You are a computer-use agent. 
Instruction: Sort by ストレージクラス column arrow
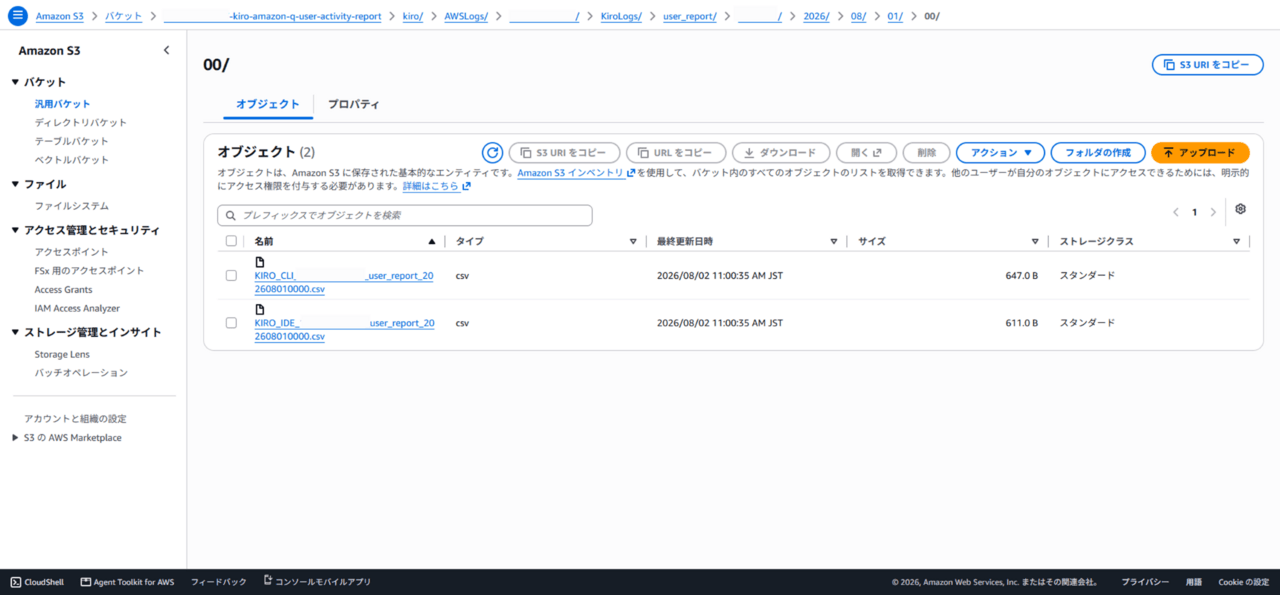[1237, 241]
